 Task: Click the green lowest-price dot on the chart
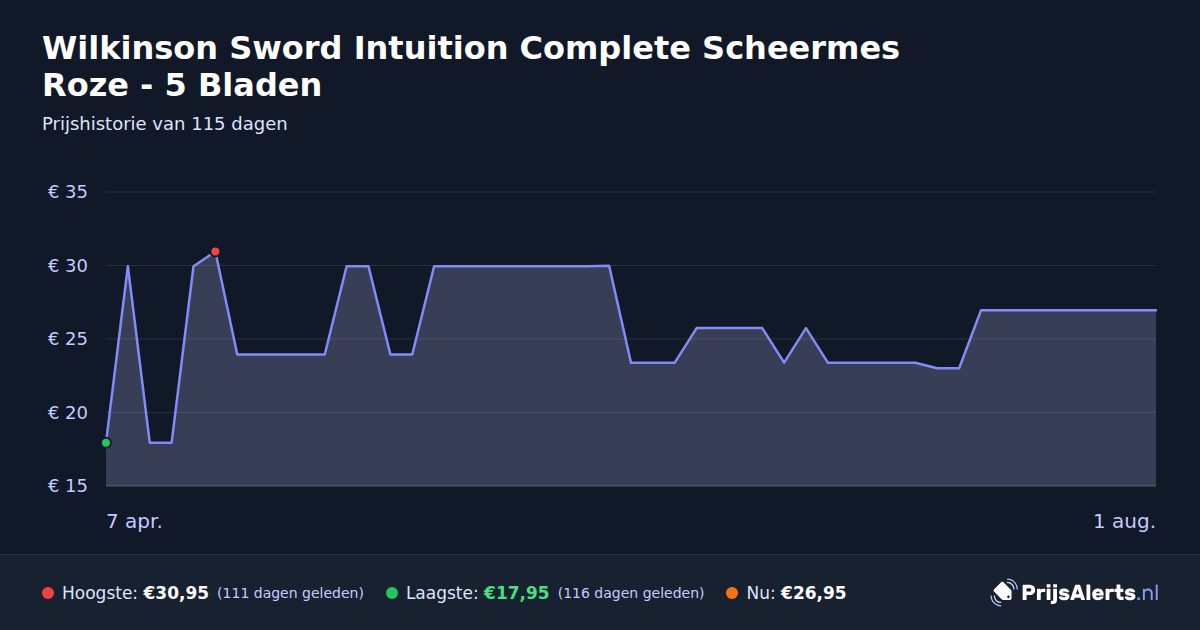pyautogui.click(x=106, y=443)
